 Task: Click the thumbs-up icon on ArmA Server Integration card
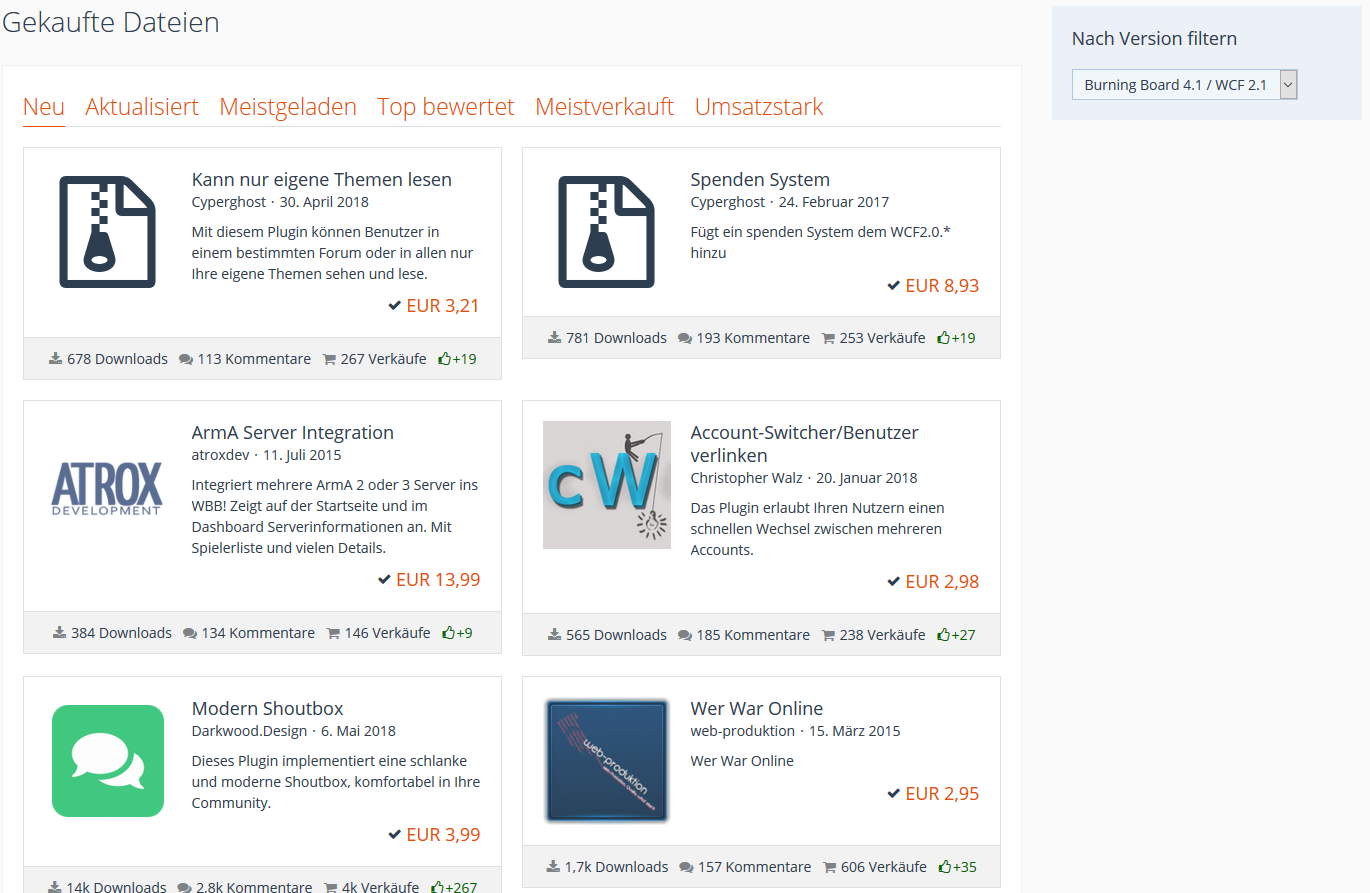448,633
